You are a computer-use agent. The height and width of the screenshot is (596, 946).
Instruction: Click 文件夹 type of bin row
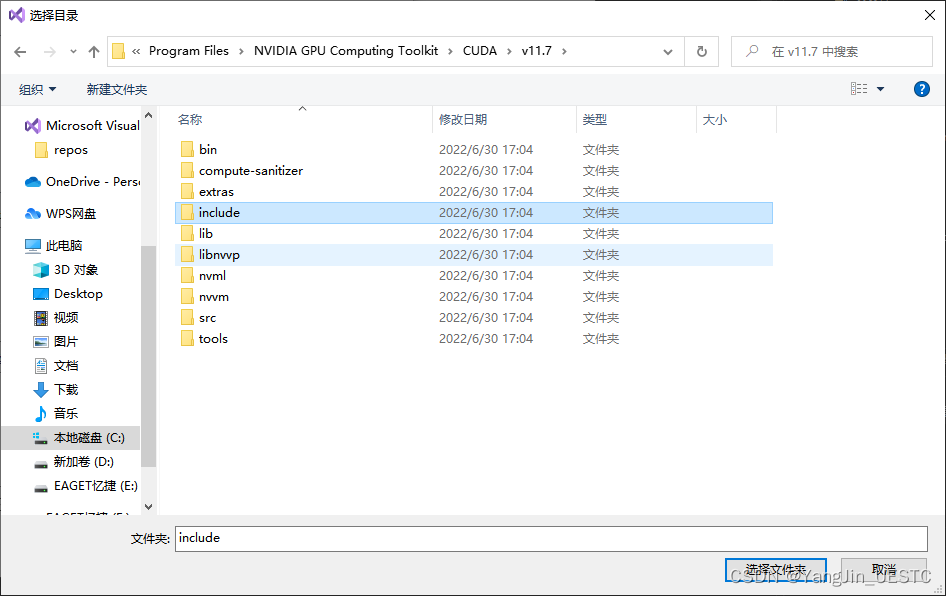(600, 149)
